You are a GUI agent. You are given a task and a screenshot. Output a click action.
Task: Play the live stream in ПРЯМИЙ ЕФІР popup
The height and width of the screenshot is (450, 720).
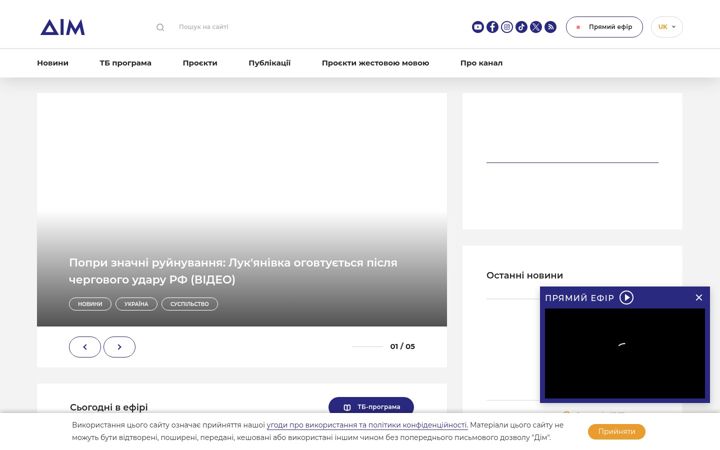(x=626, y=298)
